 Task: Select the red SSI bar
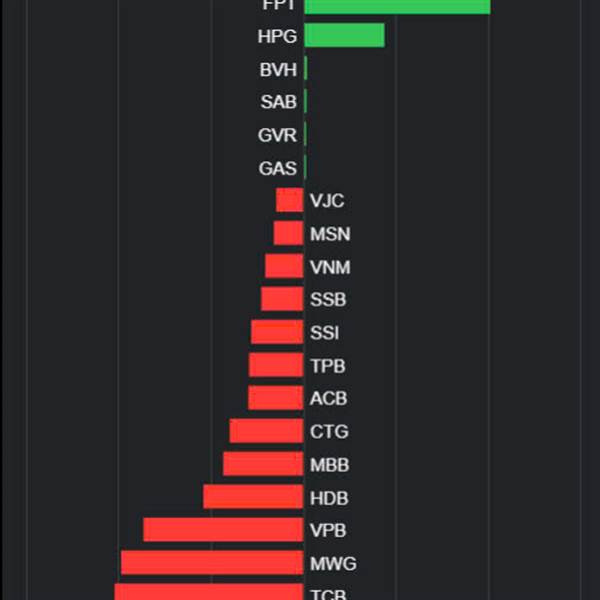click(x=278, y=332)
